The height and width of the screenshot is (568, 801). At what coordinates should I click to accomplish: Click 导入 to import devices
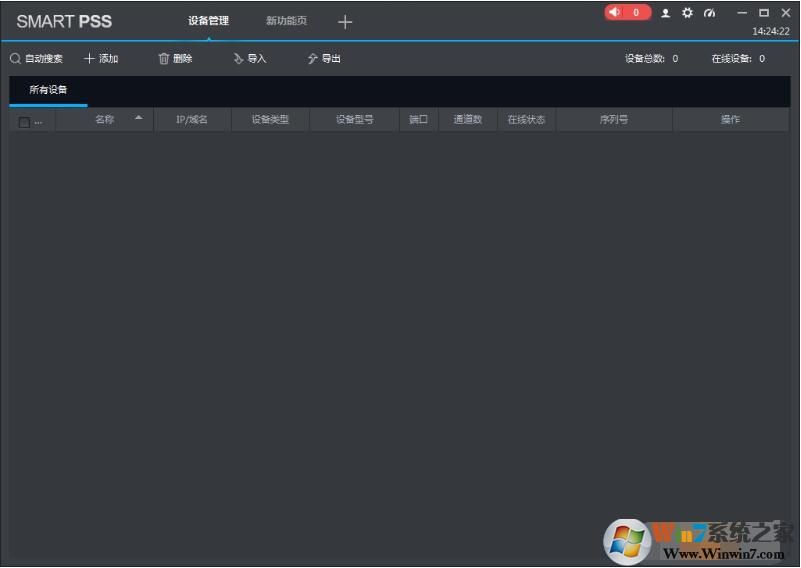tap(250, 59)
